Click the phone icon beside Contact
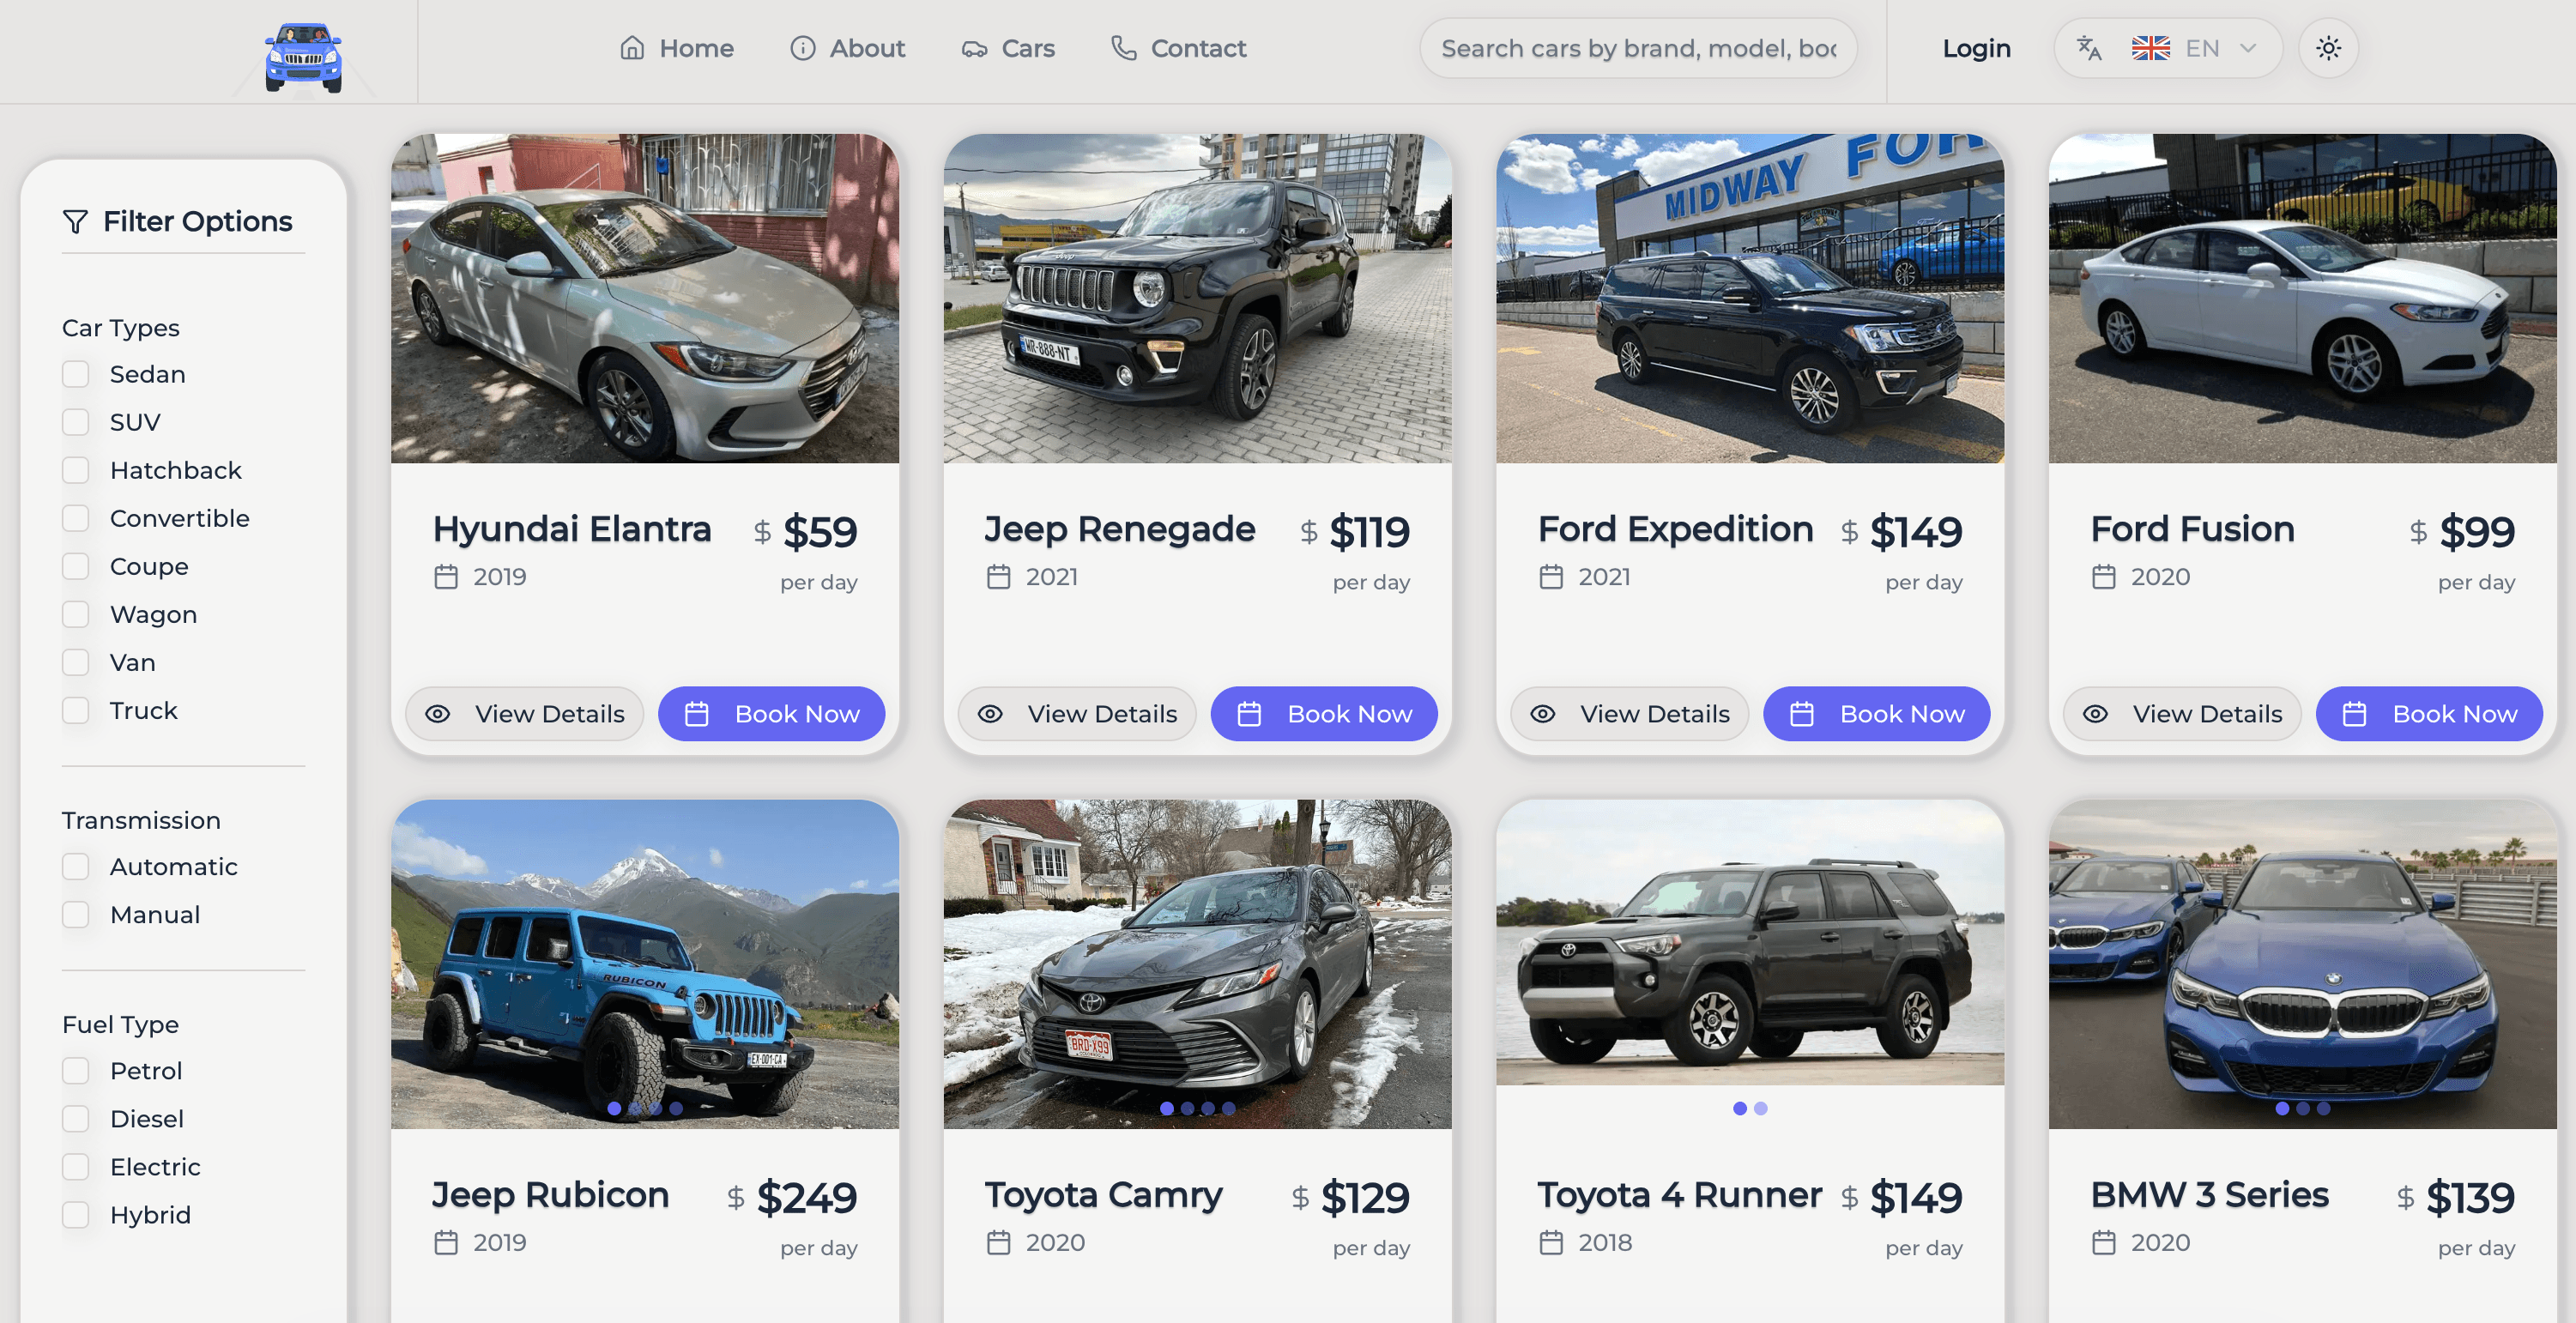 [x=1124, y=48]
